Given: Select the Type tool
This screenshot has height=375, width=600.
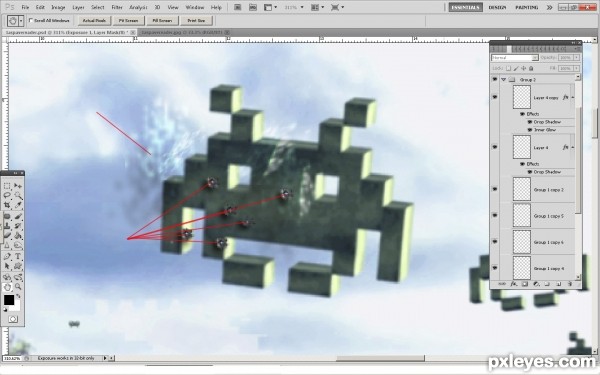Looking at the screenshot, I should pos(18,256).
